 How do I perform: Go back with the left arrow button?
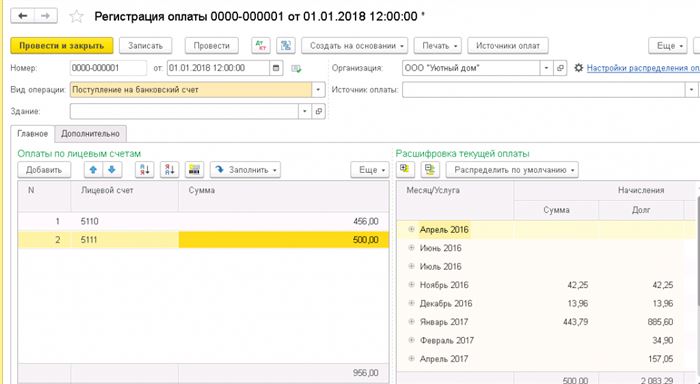(22, 16)
